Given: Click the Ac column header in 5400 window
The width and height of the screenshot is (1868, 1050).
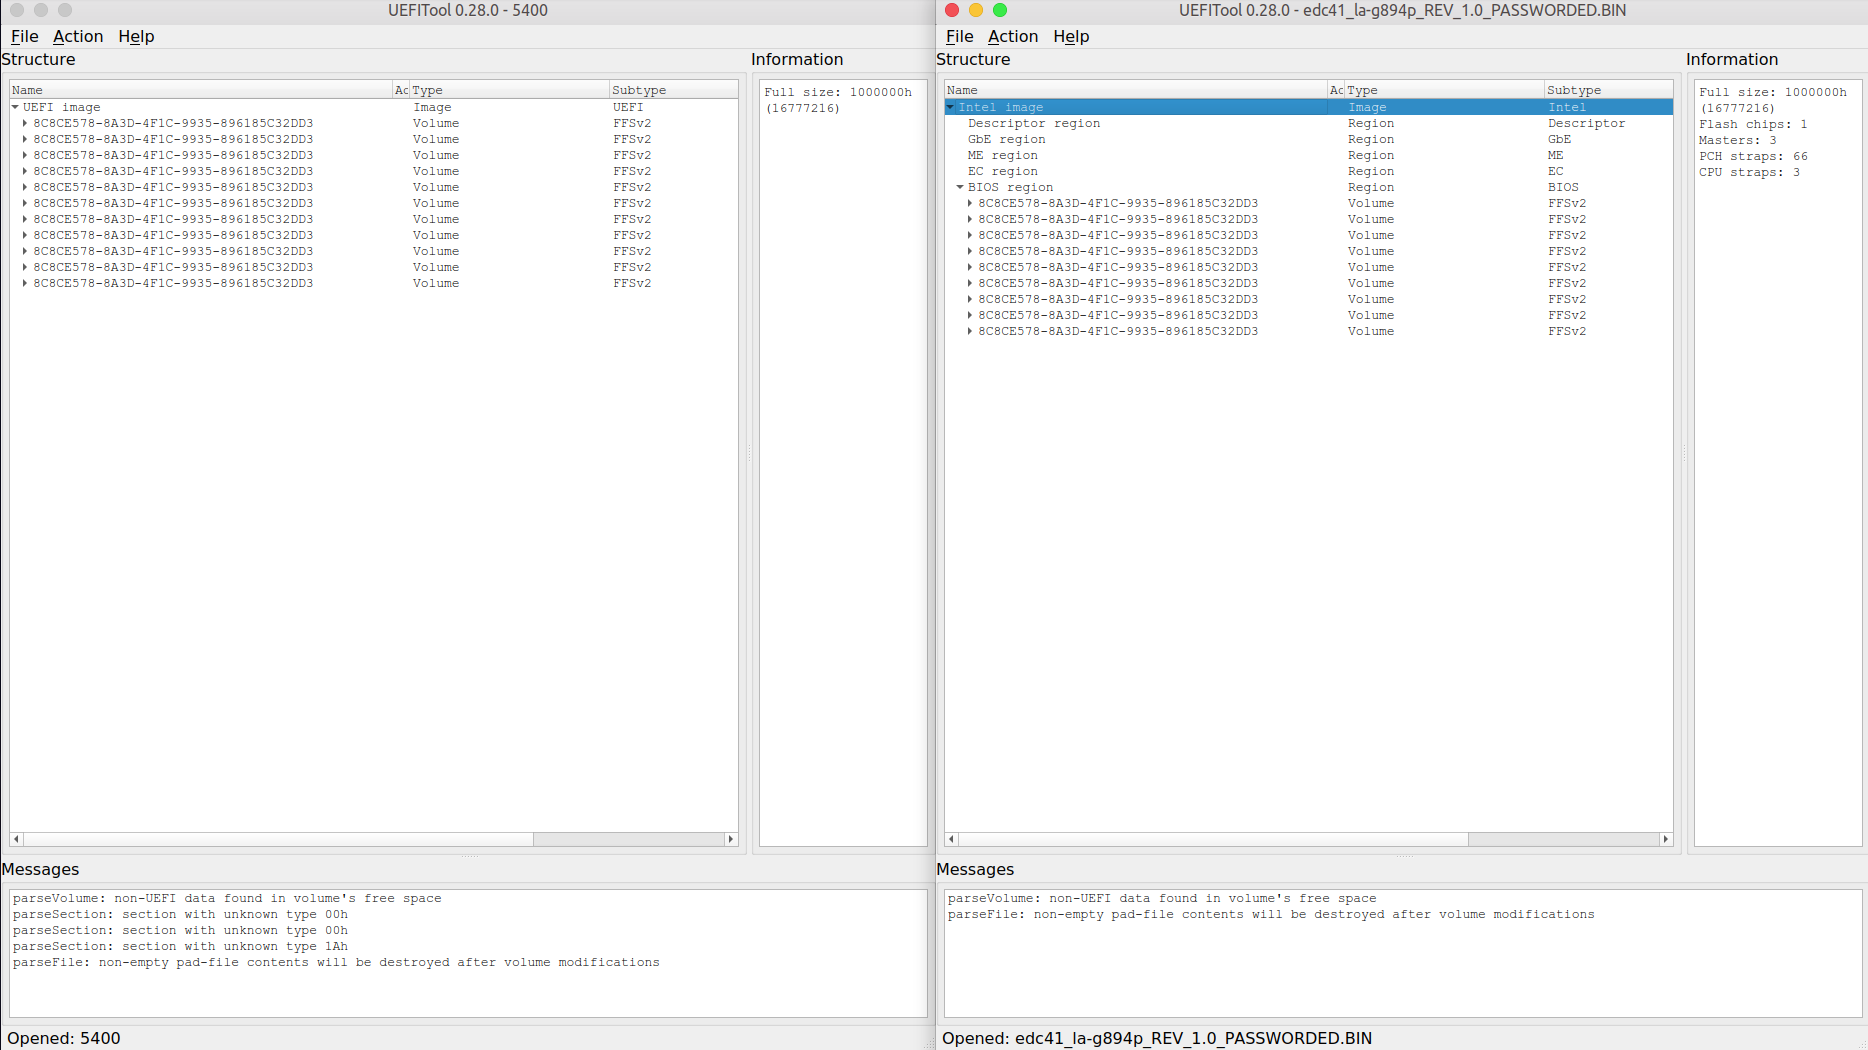Looking at the screenshot, I should 401,90.
